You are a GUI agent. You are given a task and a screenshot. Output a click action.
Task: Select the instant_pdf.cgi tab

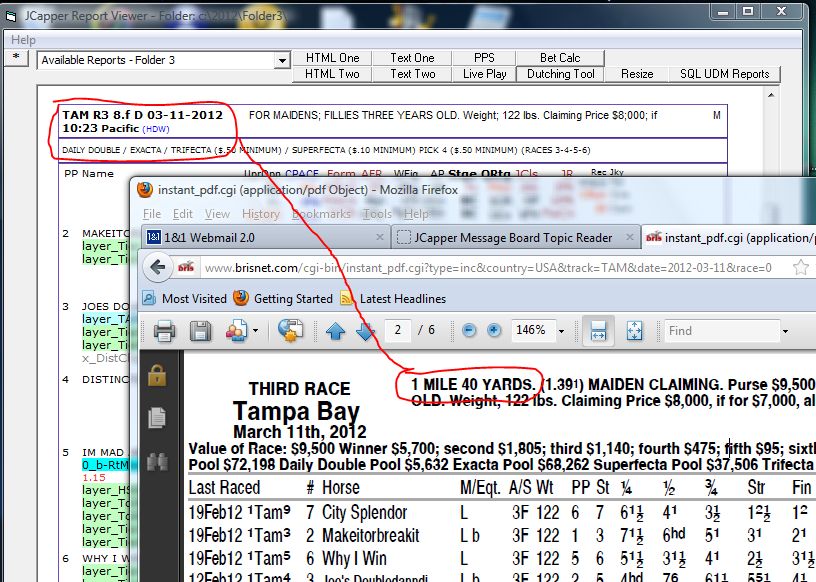pyautogui.click(x=729, y=237)
